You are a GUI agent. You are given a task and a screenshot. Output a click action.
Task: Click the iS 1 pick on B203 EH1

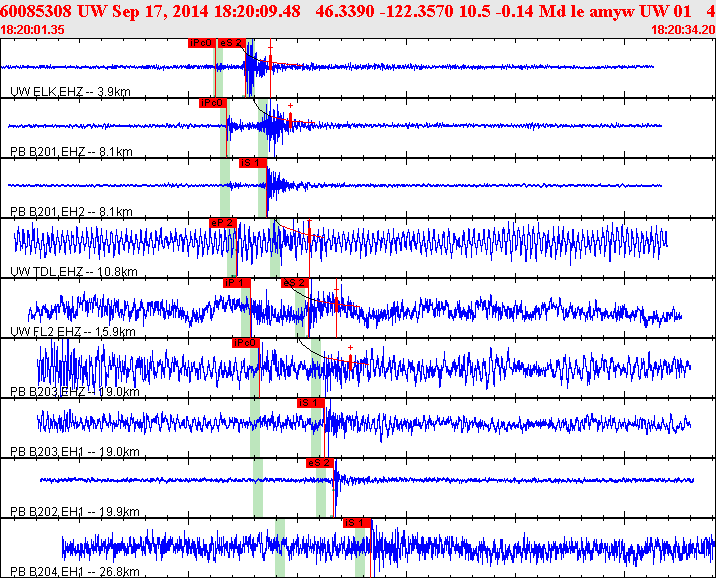[311, 402]
